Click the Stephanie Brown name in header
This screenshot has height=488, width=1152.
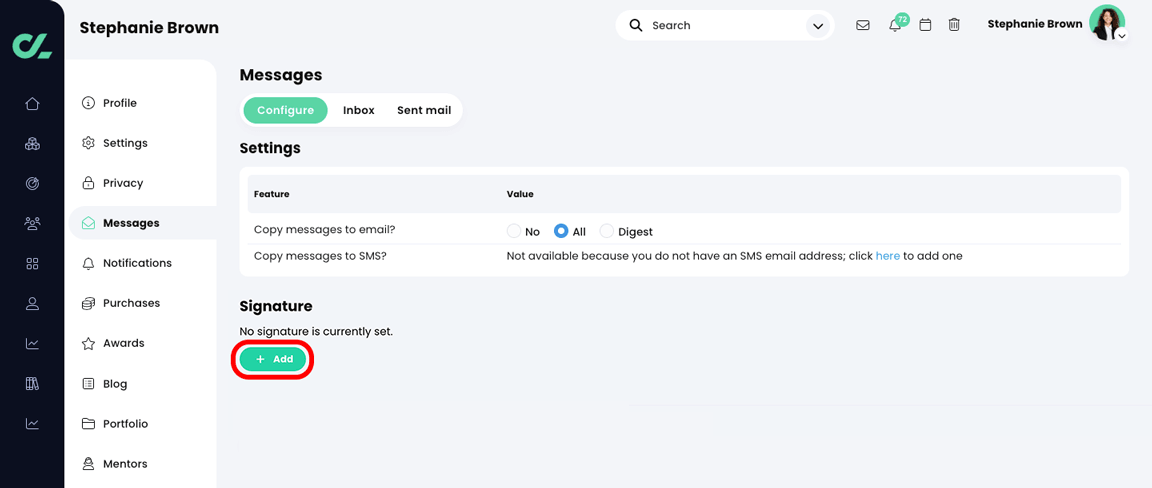coord(1034,24)
